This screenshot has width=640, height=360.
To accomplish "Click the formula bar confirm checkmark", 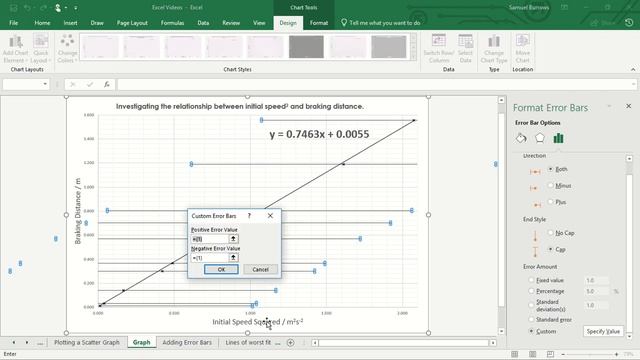I will (x=90, y=84).
